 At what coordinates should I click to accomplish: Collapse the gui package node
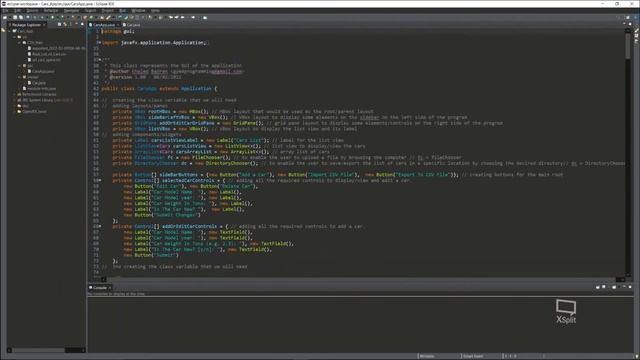click(x=19, y=65)
